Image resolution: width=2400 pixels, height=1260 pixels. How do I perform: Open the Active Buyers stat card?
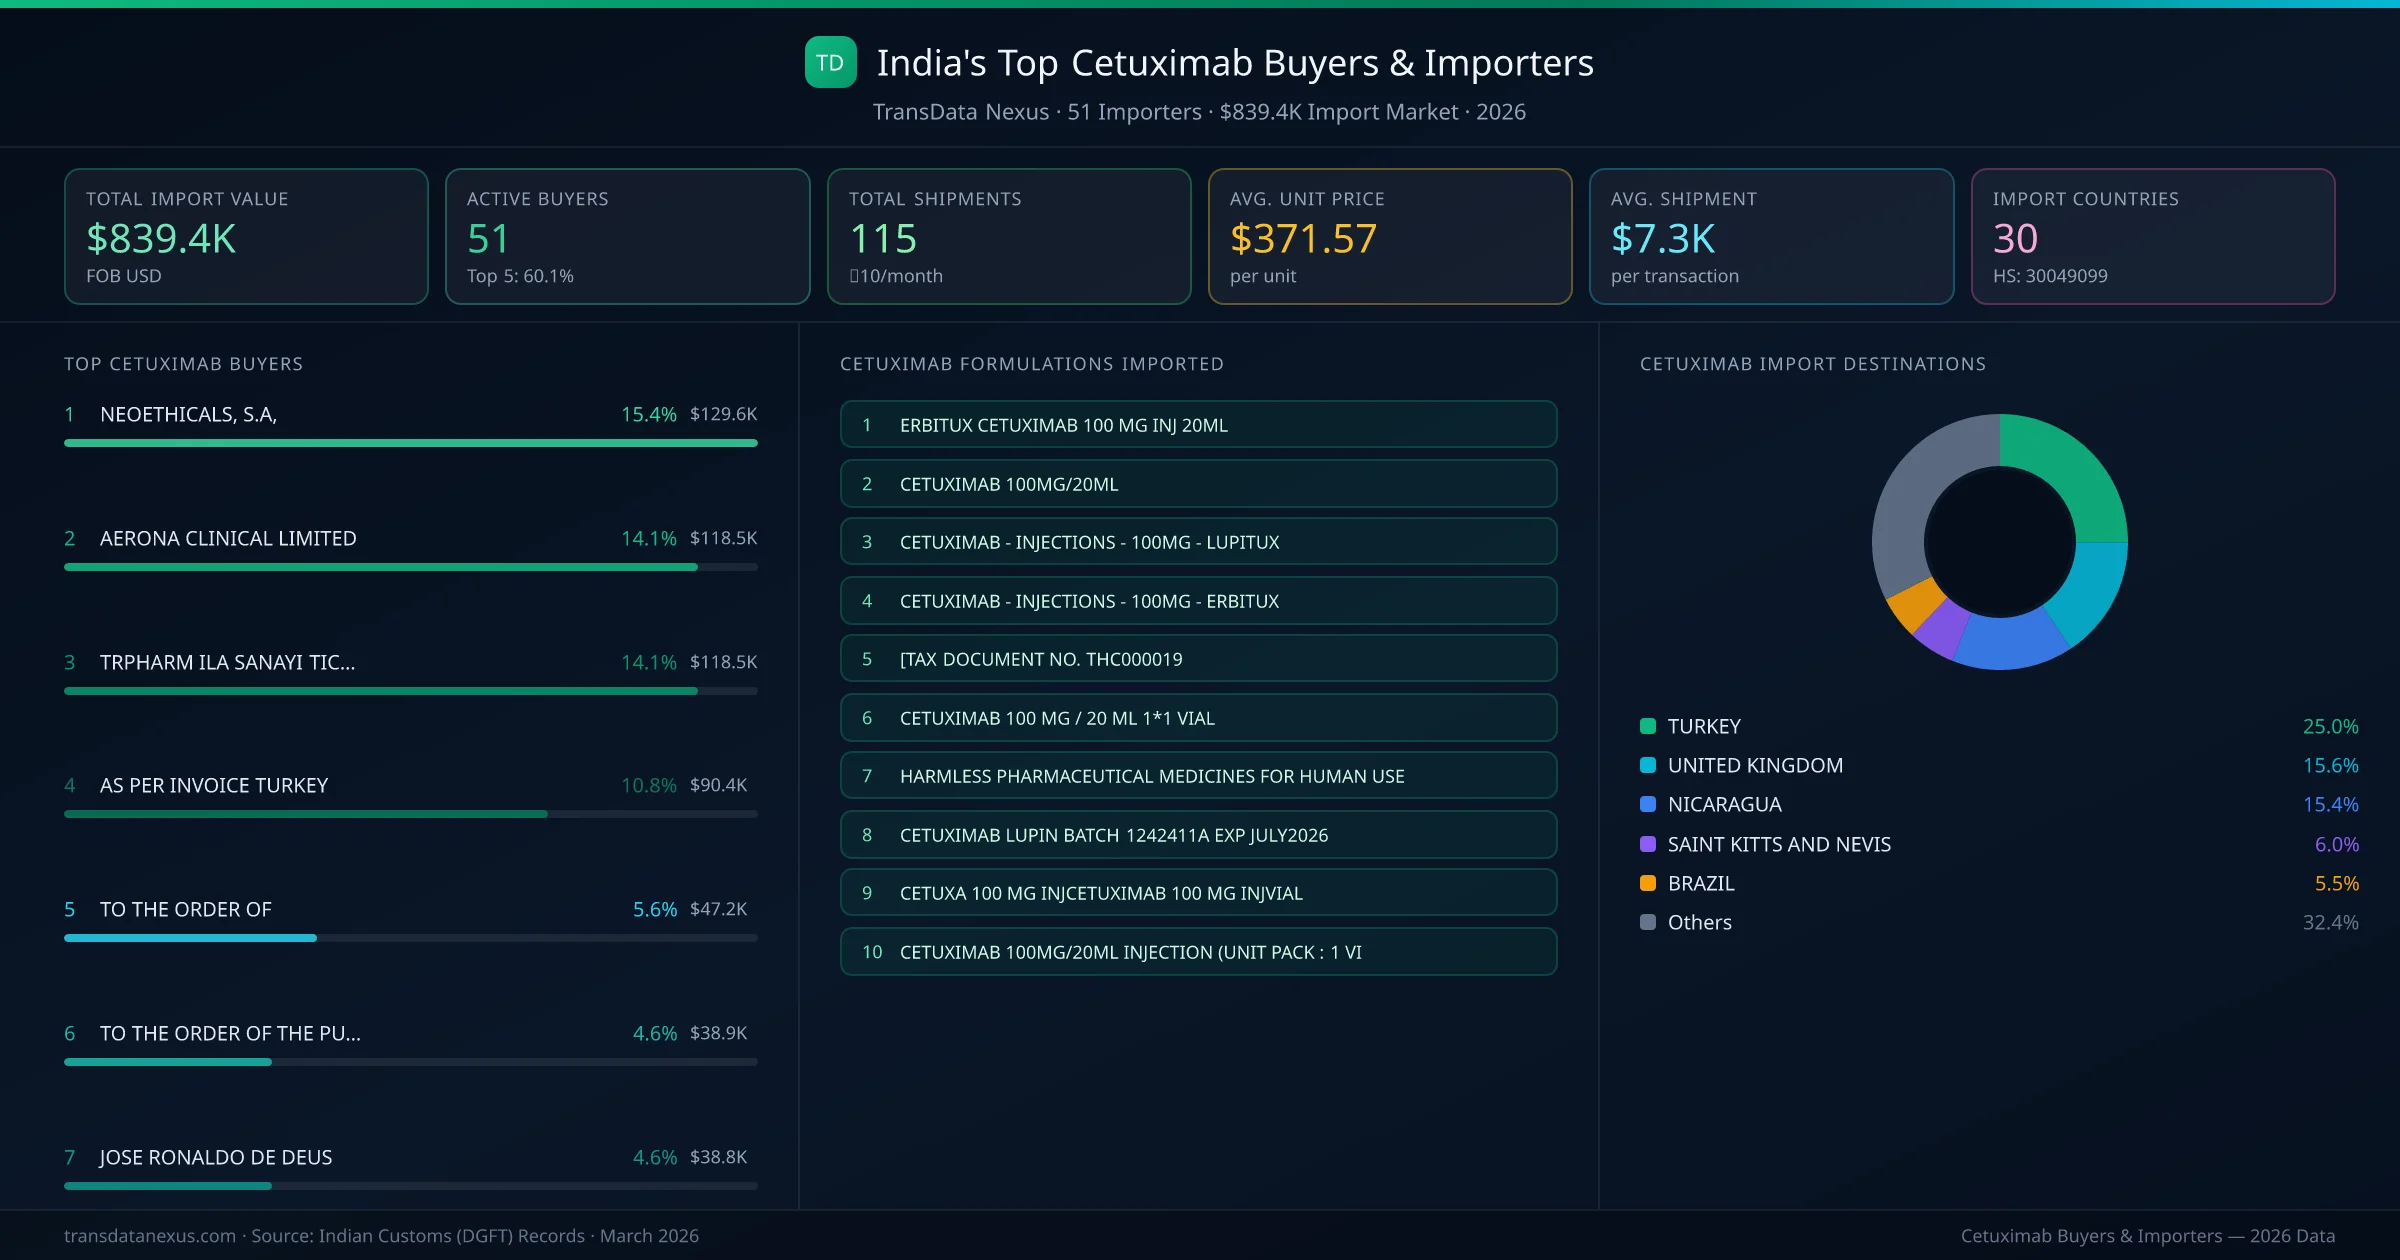click(626, 236)
